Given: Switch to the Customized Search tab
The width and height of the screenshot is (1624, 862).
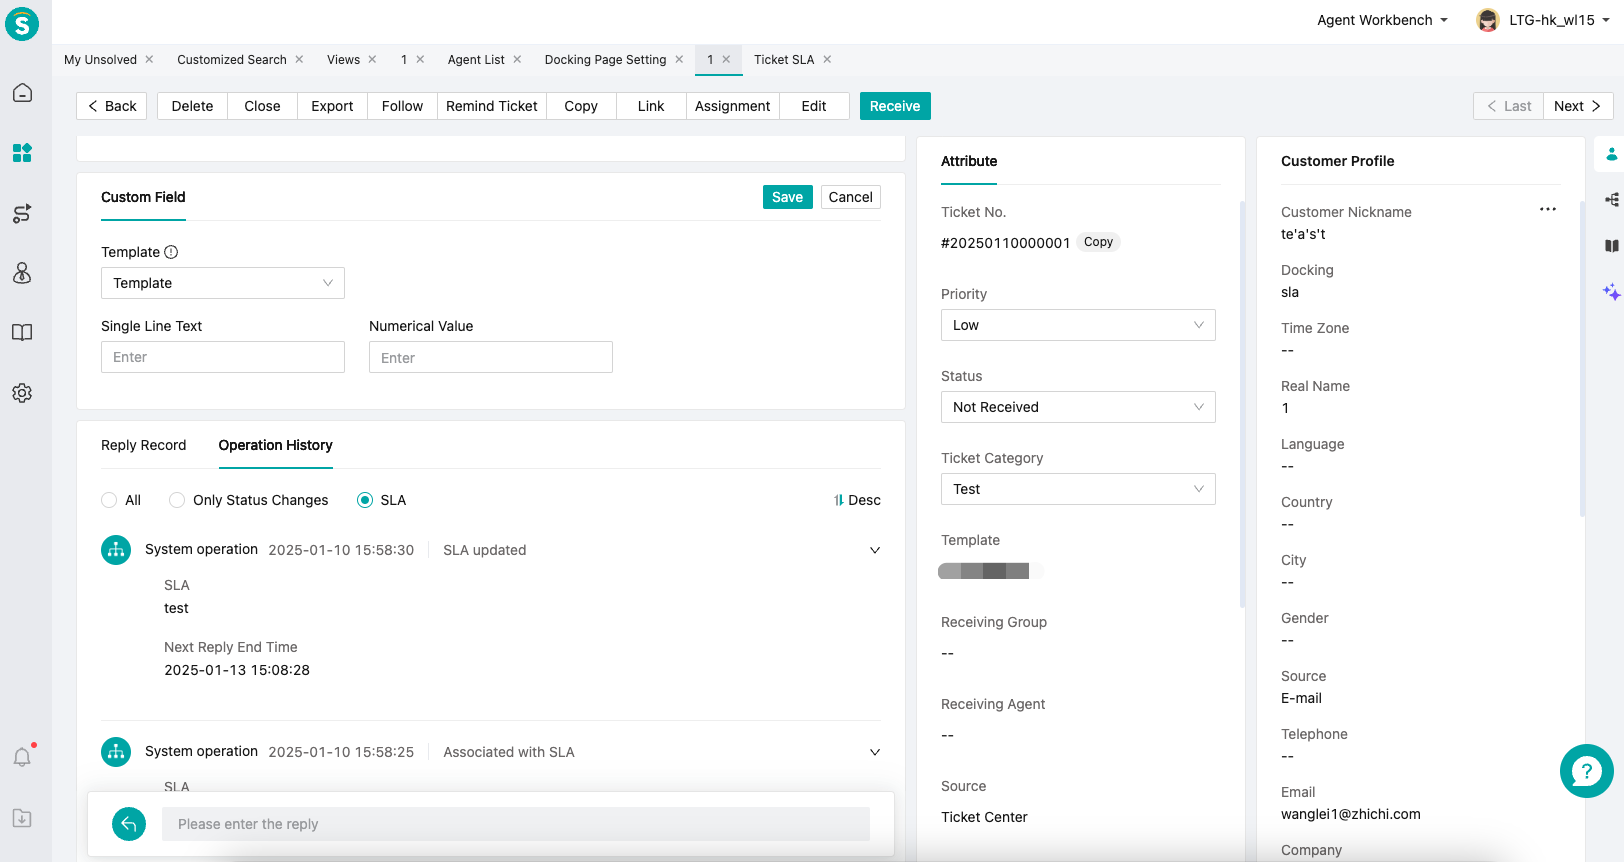Looking at the screenshot, I should coord(232,59).
